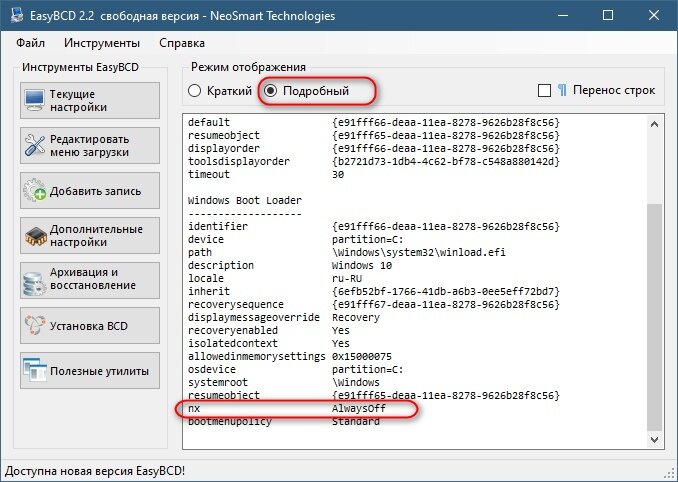This screenshot has height=482, width=678.
Task: Click the displaymessageoverride Recovery value
Action: 355,318
